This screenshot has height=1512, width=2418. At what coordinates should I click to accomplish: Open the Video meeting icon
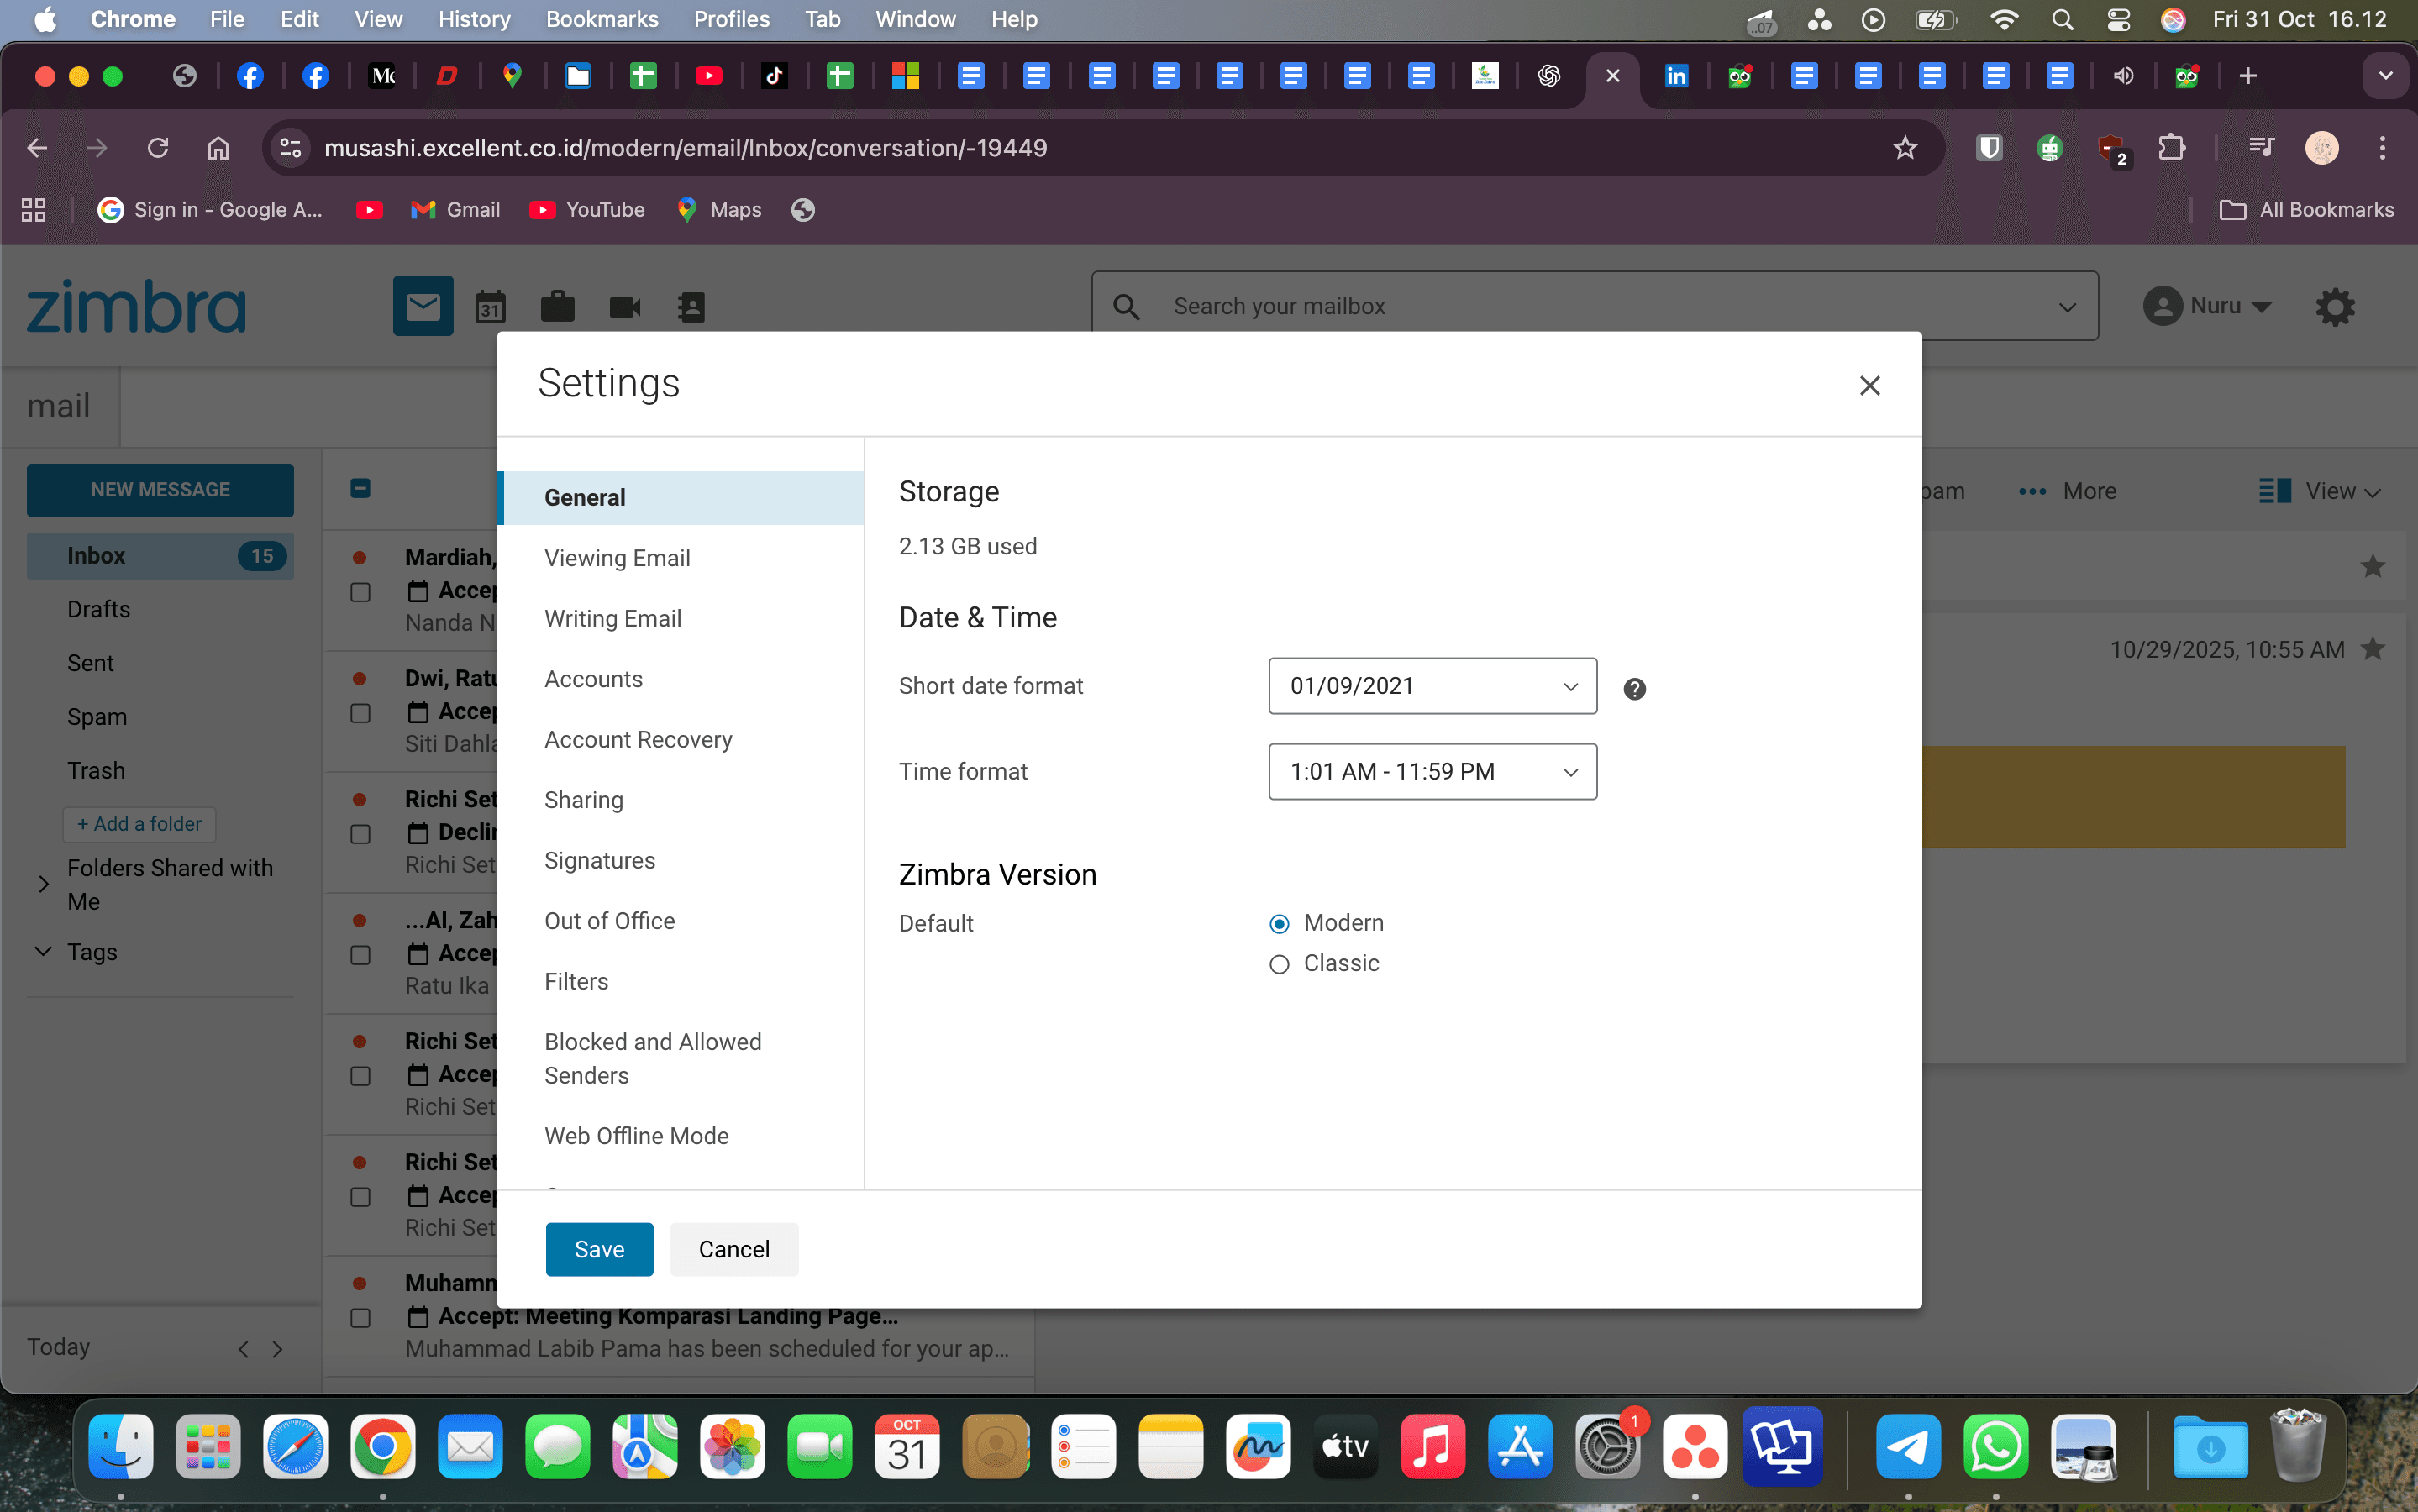coord(623,306)
